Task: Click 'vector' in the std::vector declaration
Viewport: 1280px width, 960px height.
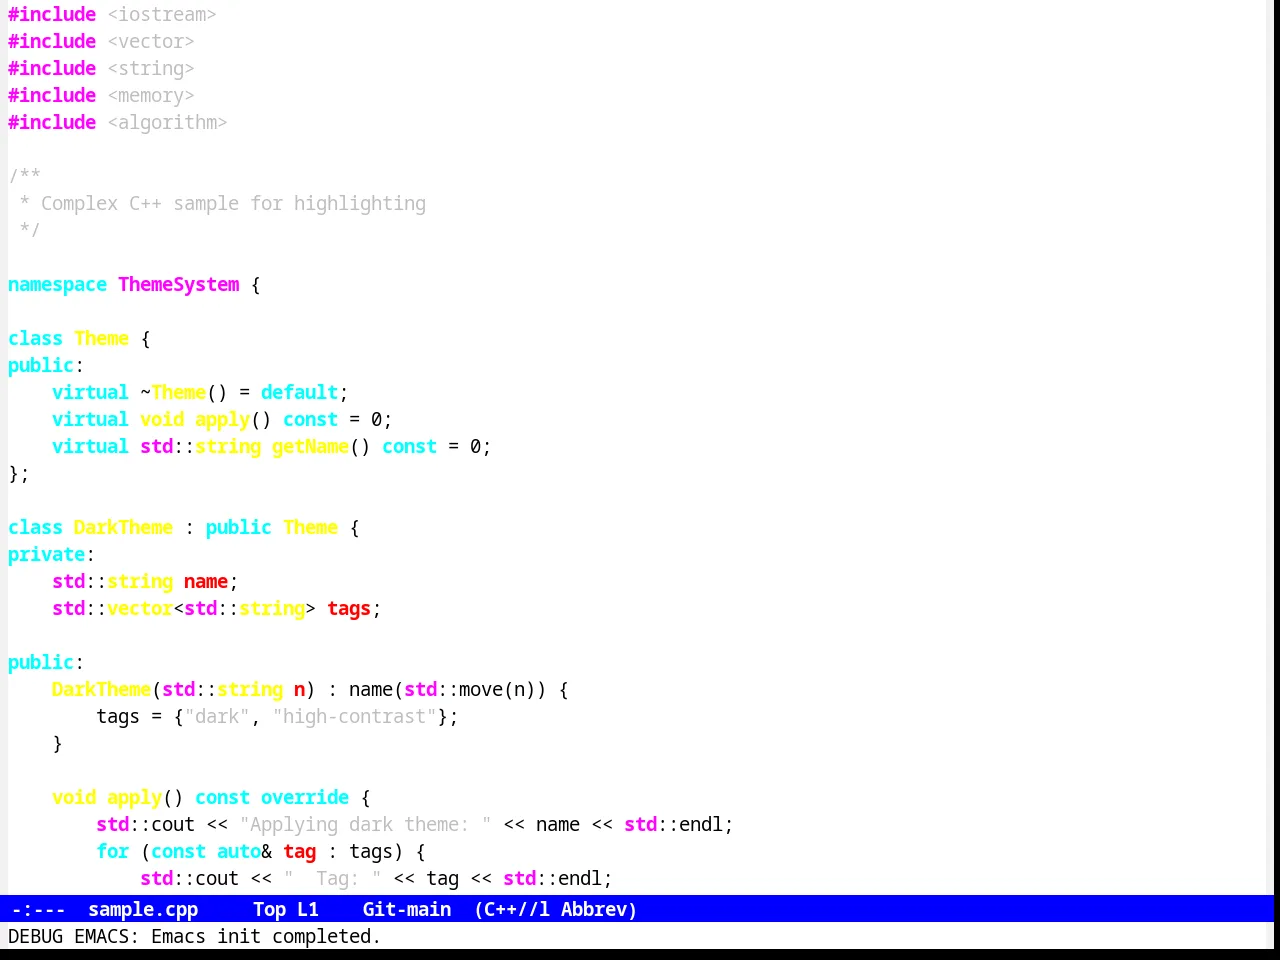Action: tap(140, 608)
